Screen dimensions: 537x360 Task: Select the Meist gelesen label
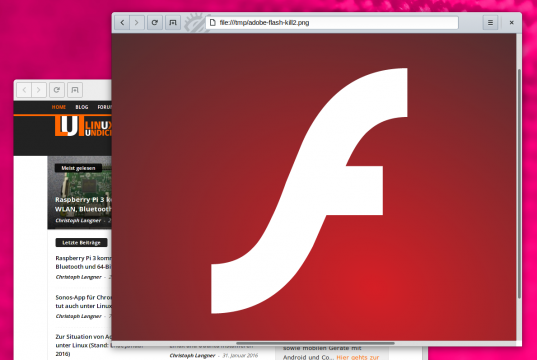point(78,168)
